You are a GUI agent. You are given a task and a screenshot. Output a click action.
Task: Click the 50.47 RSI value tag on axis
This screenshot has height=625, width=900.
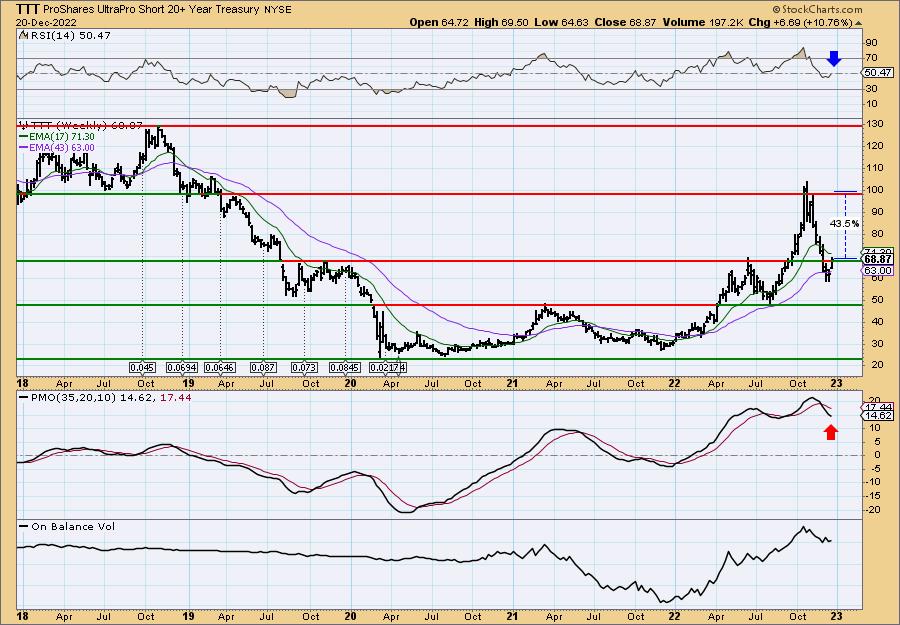[878, 72]
